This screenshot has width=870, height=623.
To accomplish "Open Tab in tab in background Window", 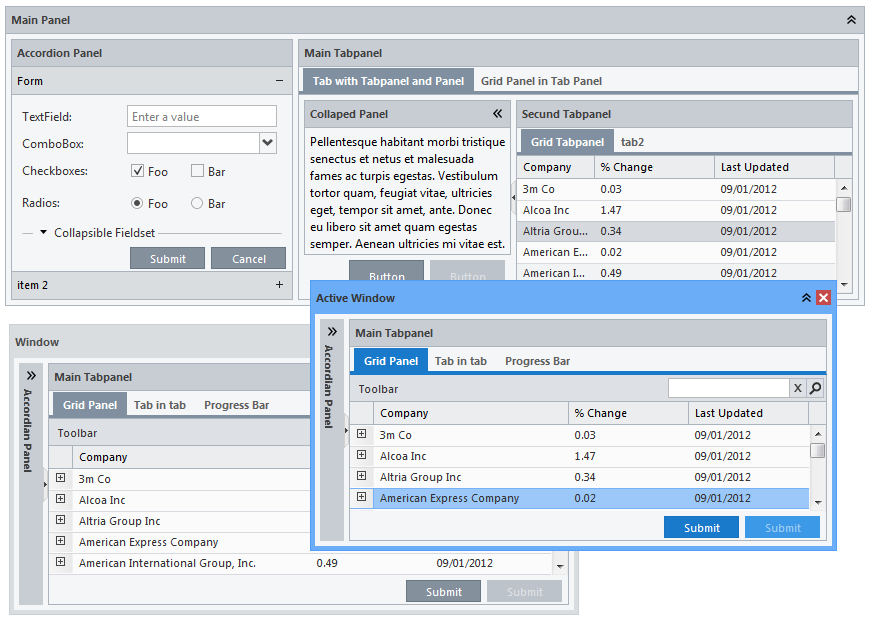I will 160,405.
